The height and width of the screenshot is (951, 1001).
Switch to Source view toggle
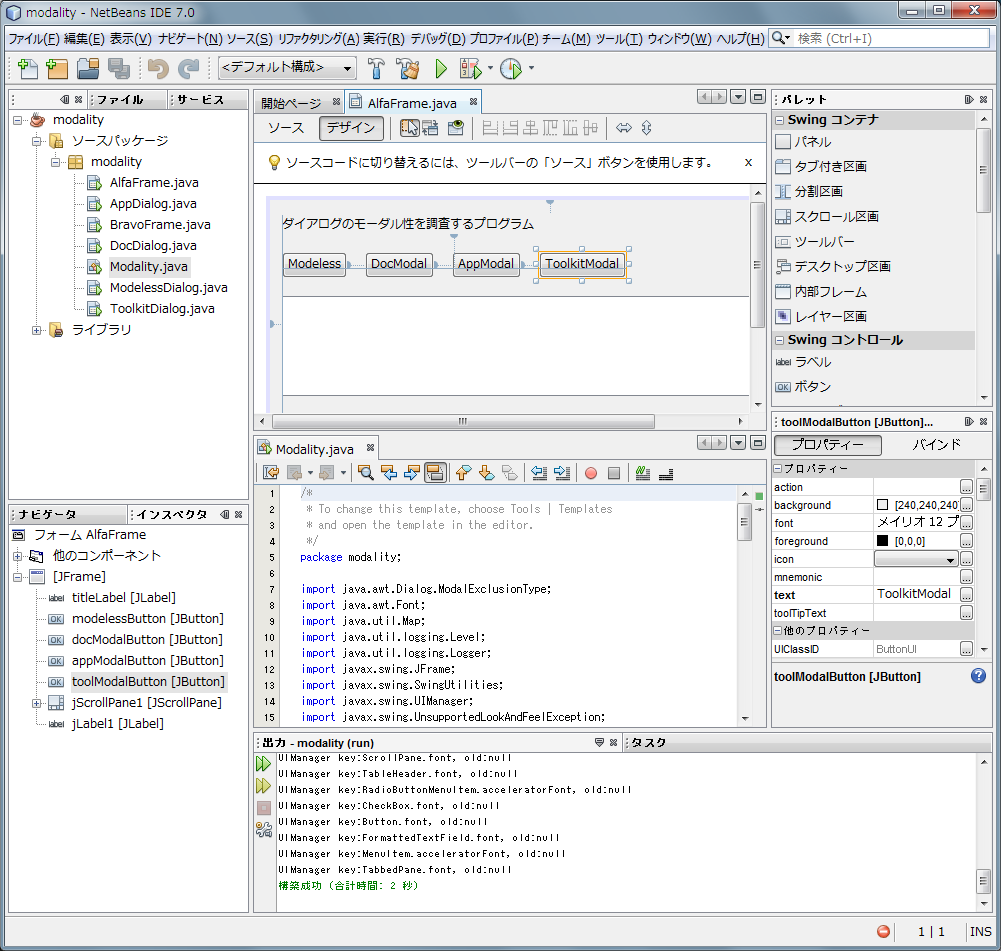point(286,128)
